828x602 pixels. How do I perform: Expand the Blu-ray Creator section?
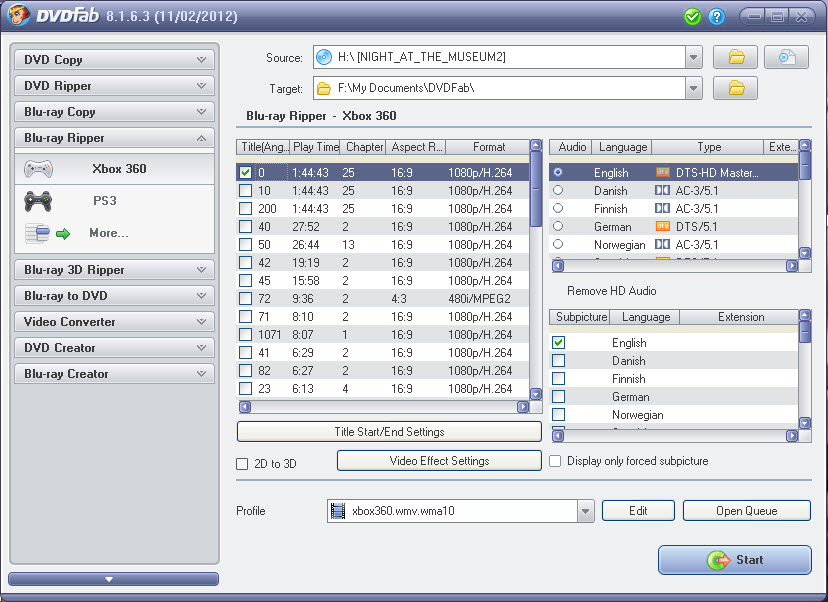click(114, 373)
